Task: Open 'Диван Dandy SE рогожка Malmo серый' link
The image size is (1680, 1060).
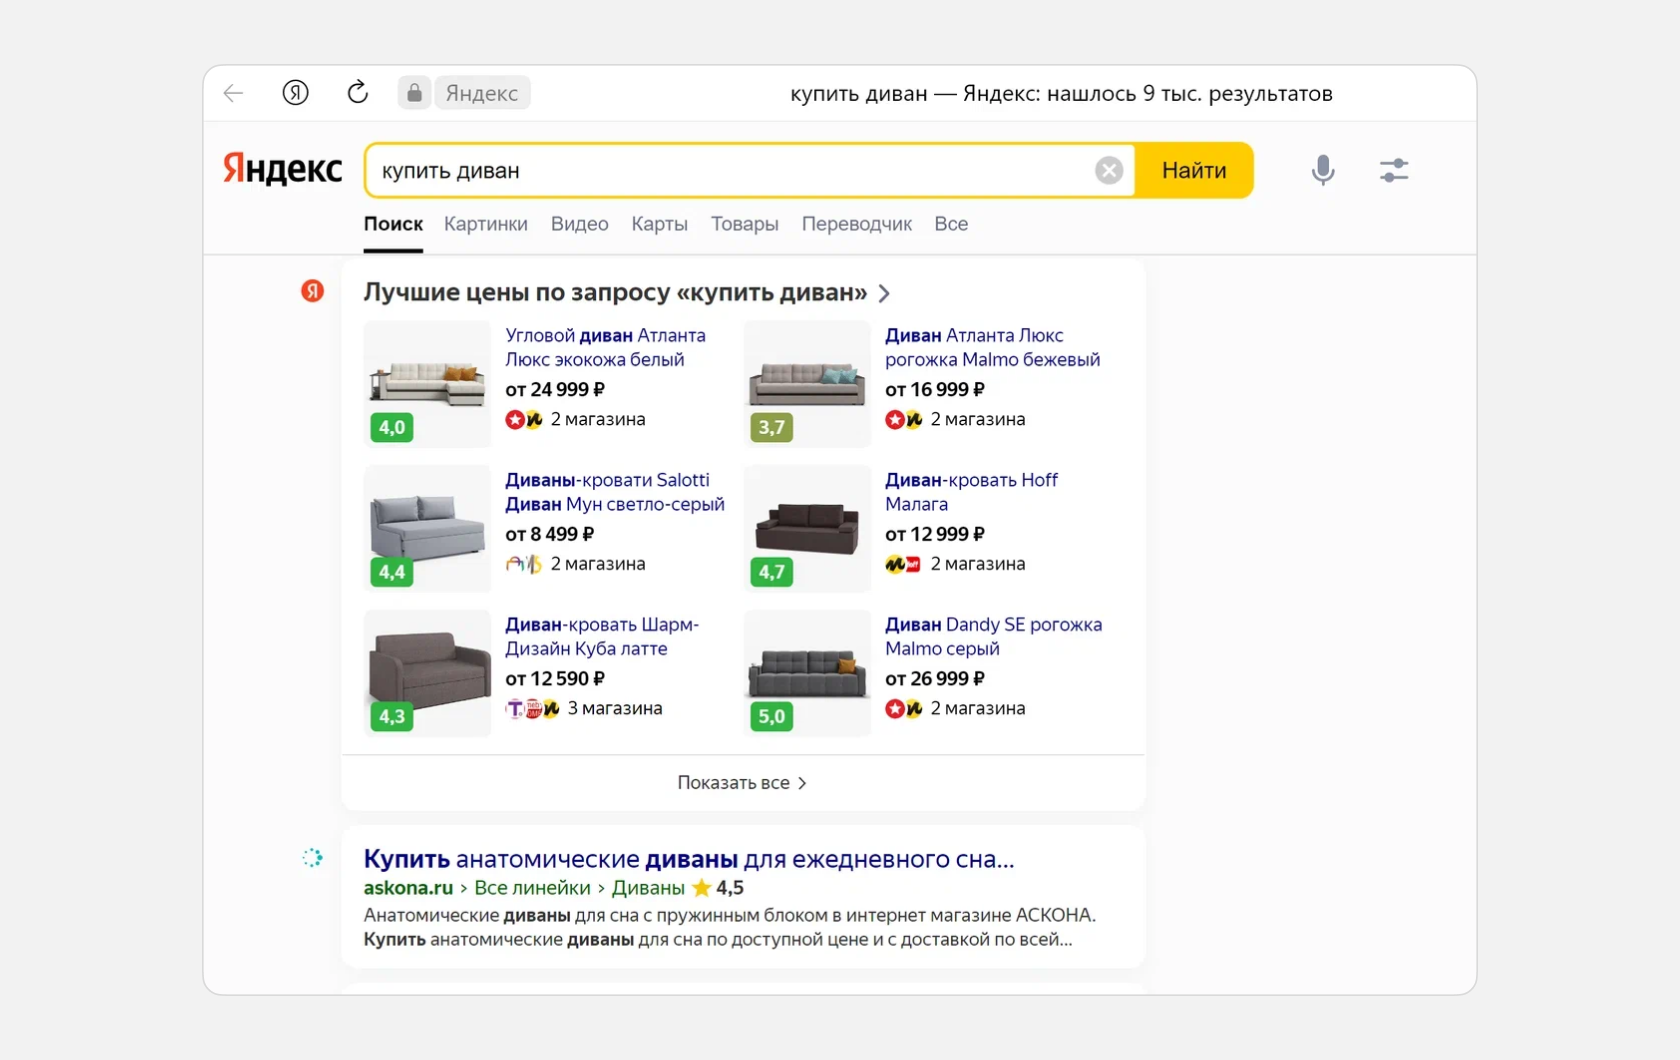Action: pyautogui.click(x=993, y=636)
